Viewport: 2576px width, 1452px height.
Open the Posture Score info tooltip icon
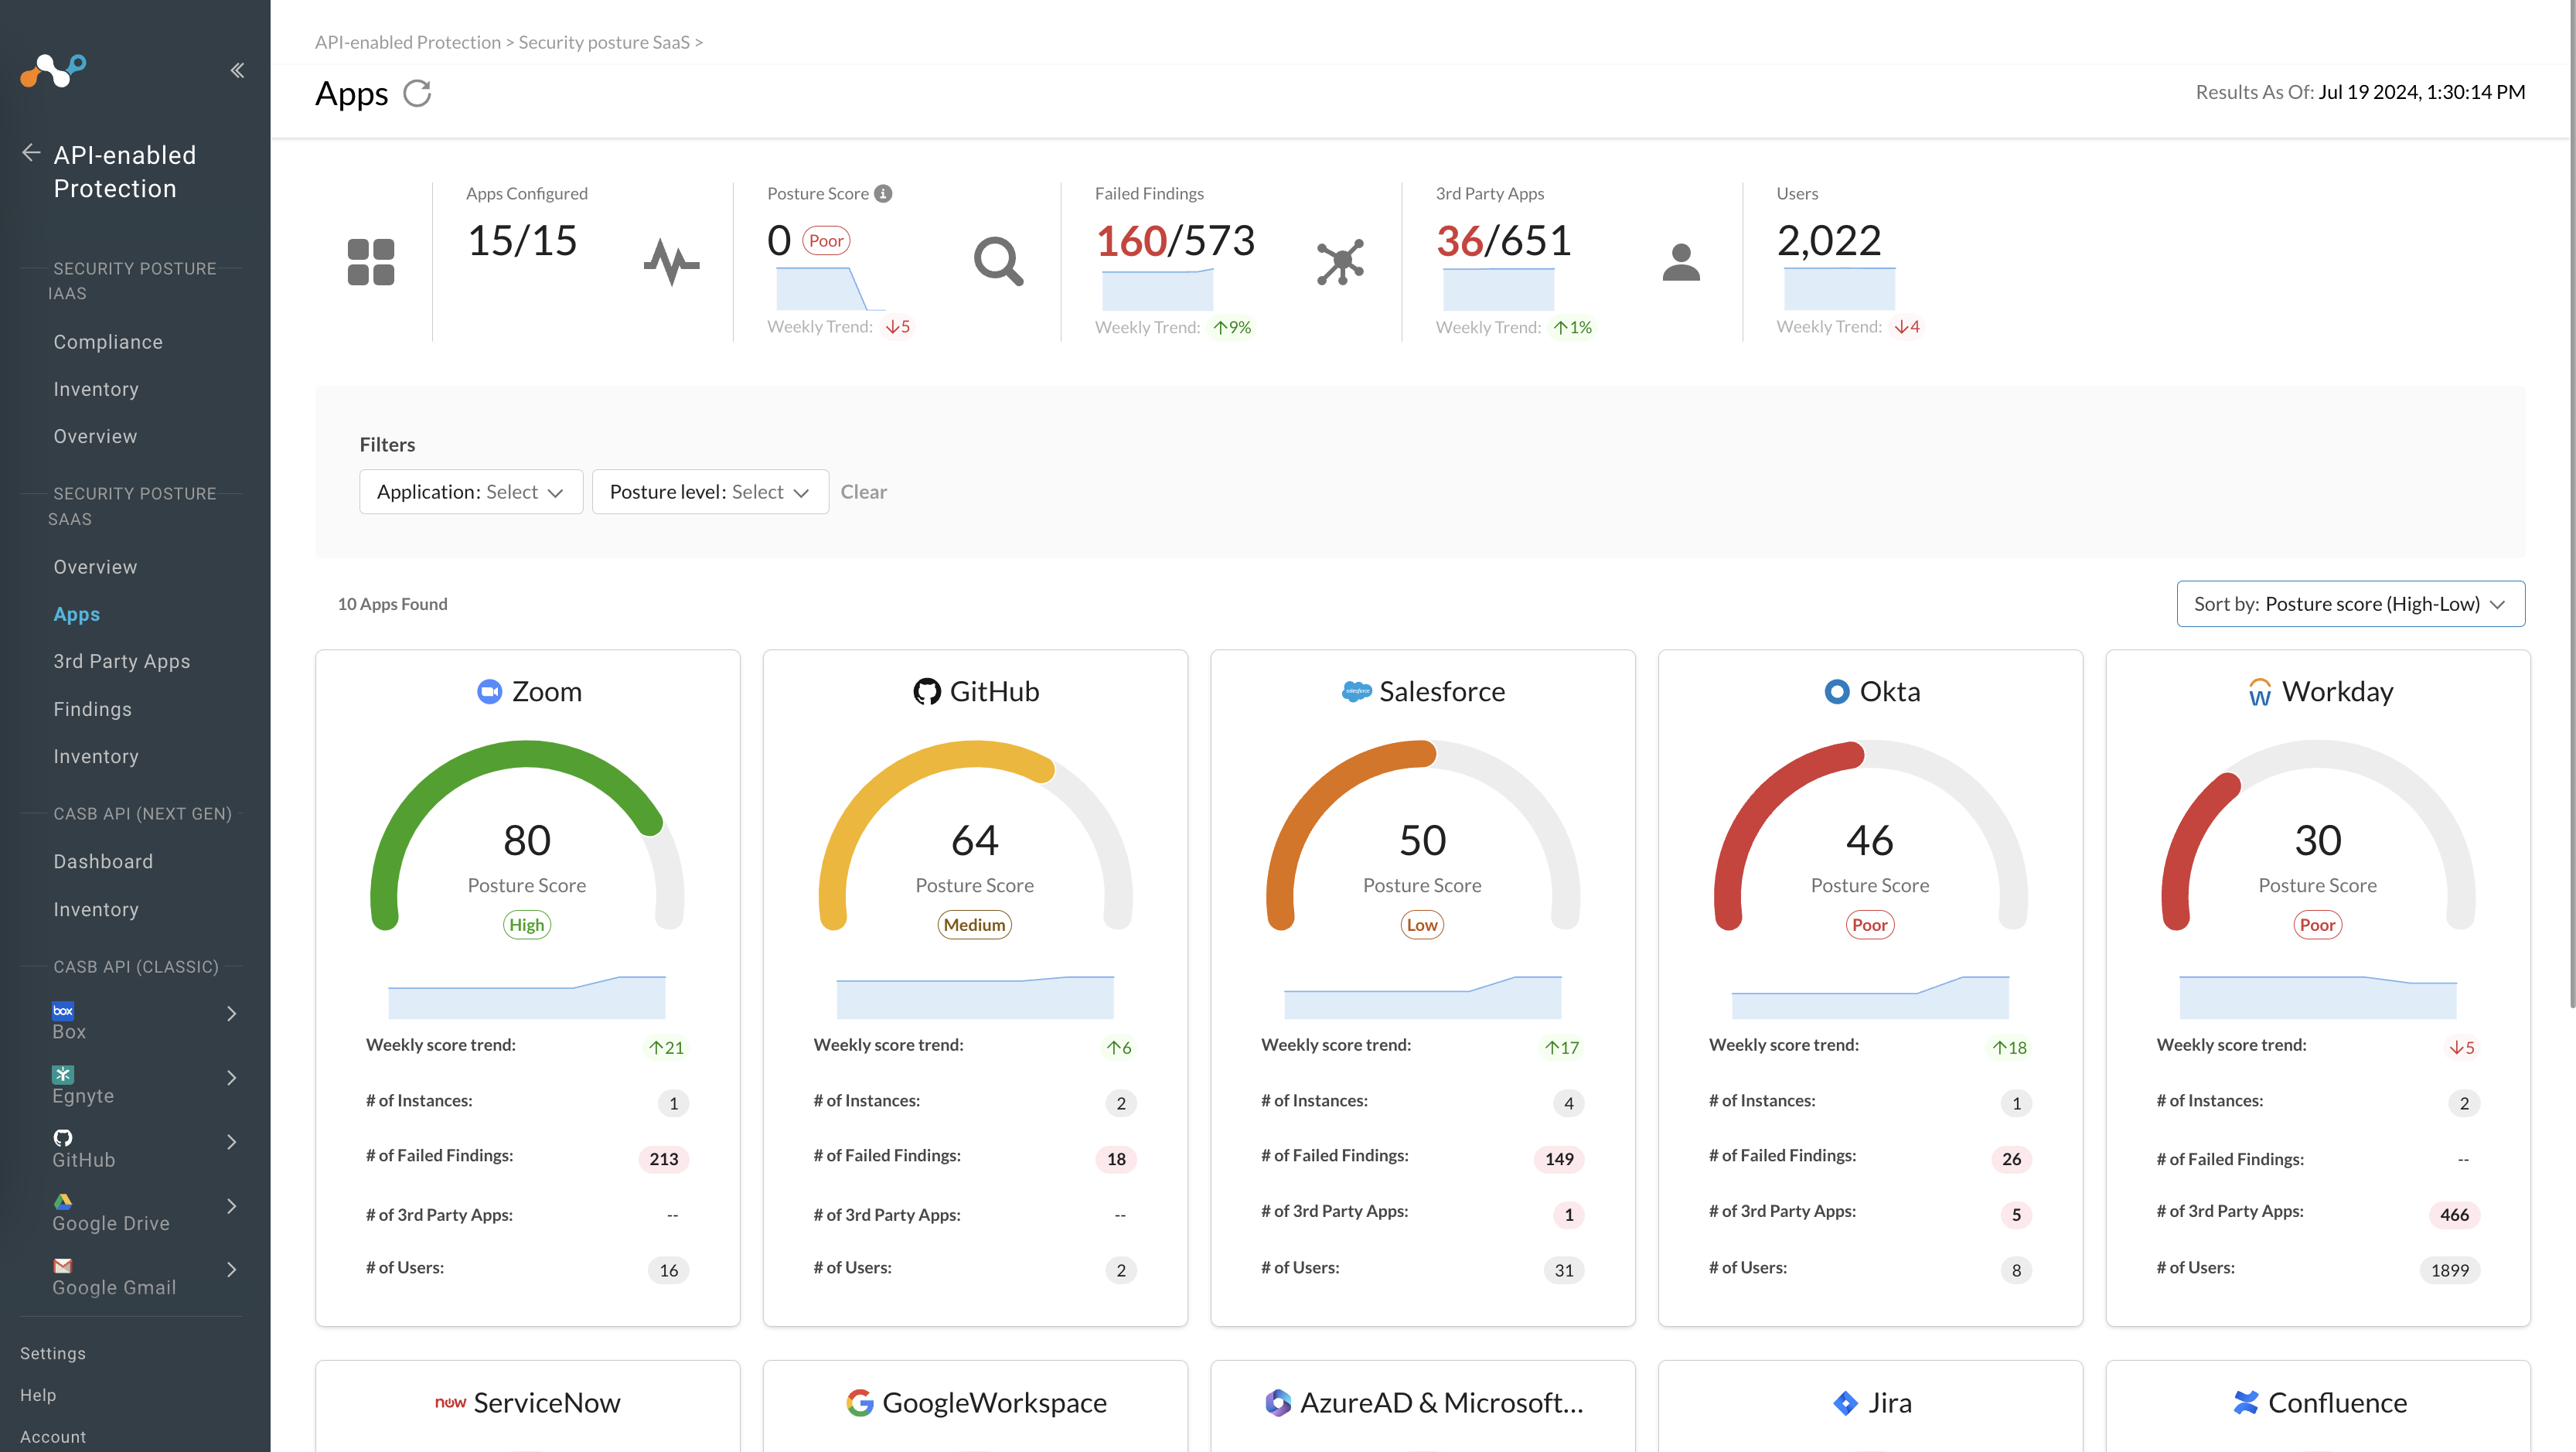click(x=883, y=193)
